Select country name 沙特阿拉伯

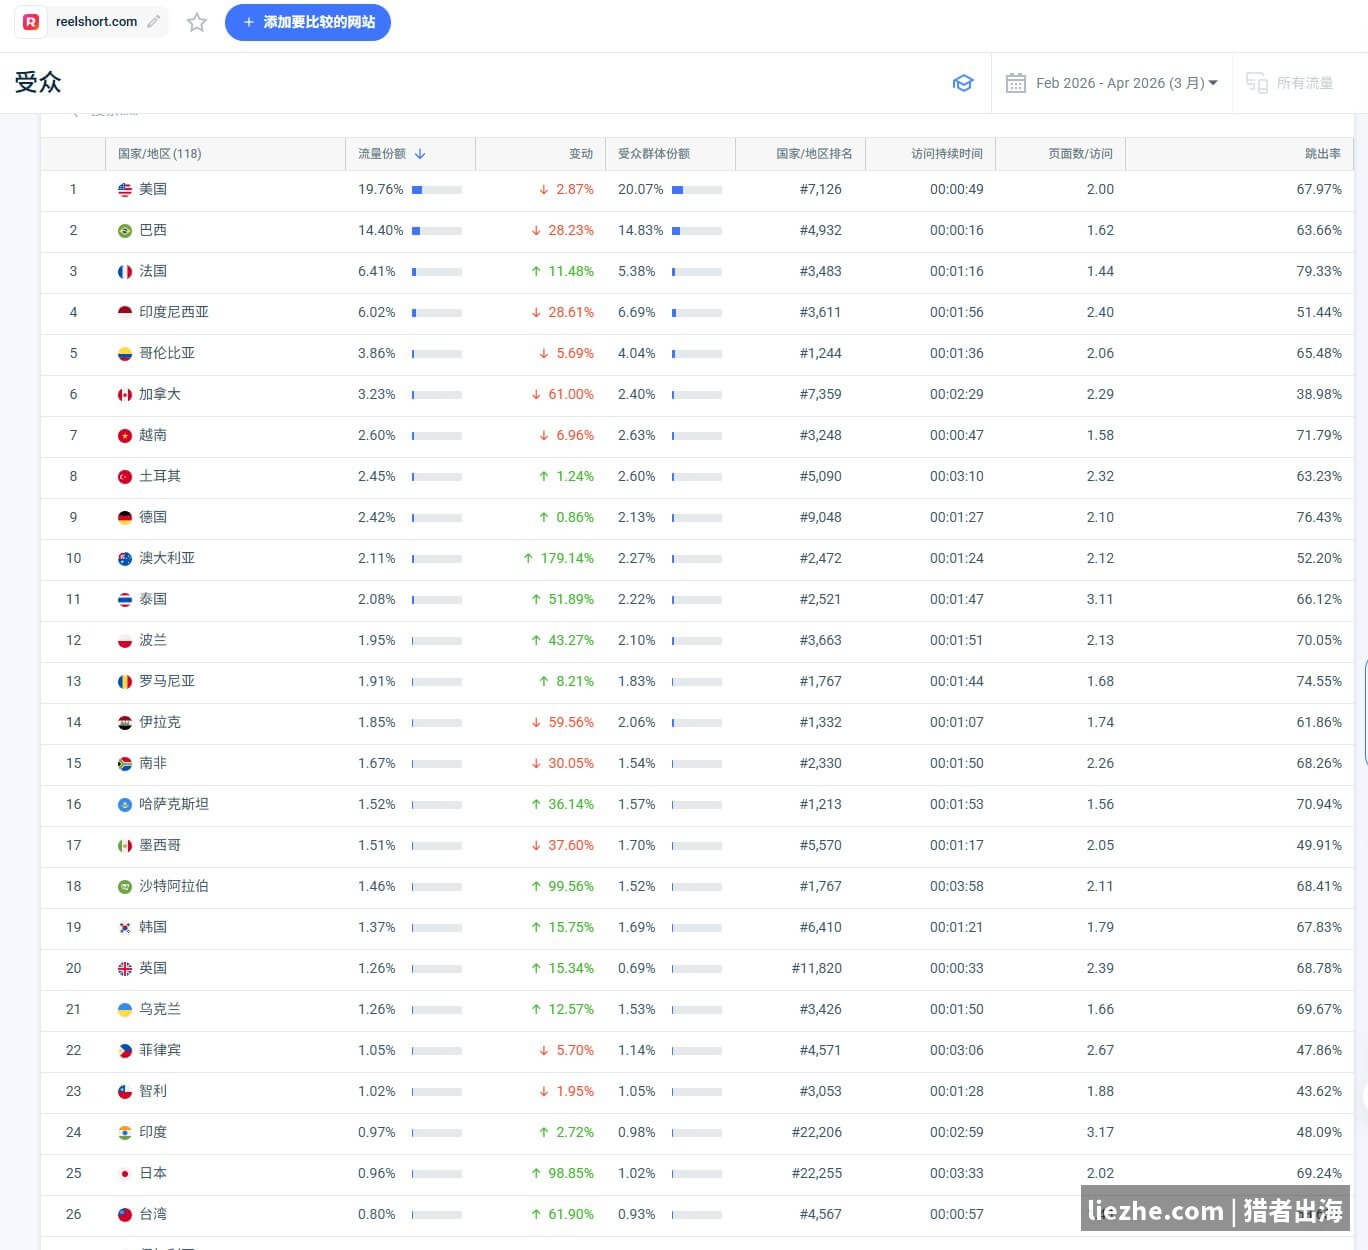tap(174, 886)
